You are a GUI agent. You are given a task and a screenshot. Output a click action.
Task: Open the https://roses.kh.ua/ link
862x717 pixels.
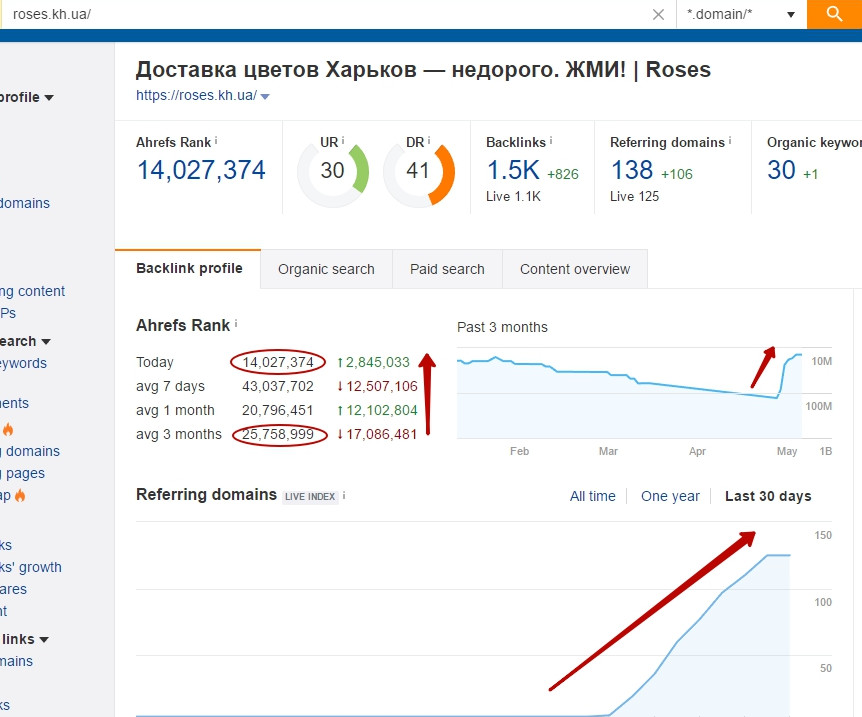(196, 95)
